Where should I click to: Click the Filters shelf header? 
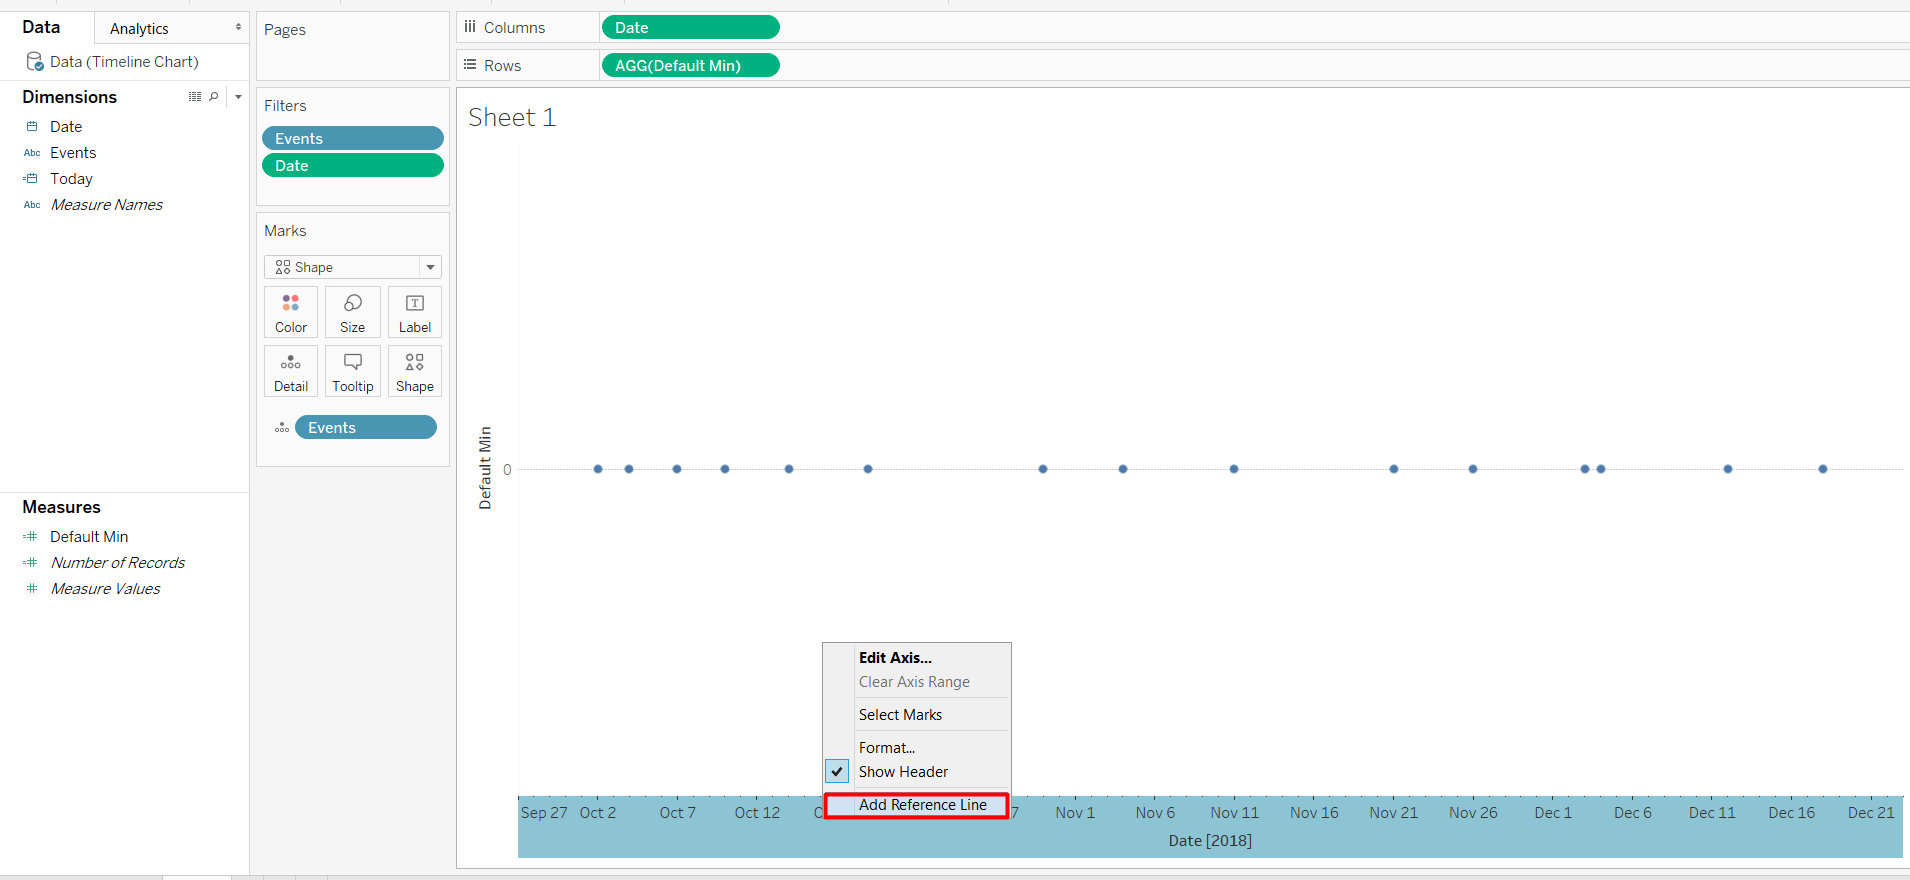(x=285, y=106)
